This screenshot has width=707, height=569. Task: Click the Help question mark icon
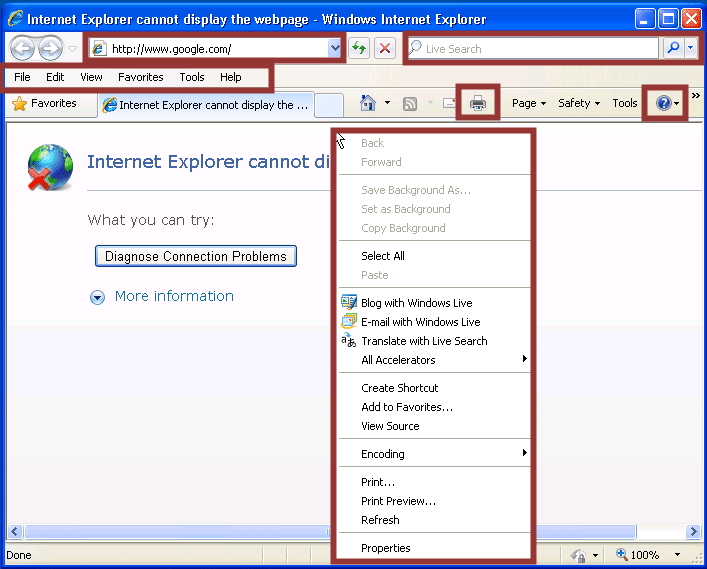tap(663, 103)
